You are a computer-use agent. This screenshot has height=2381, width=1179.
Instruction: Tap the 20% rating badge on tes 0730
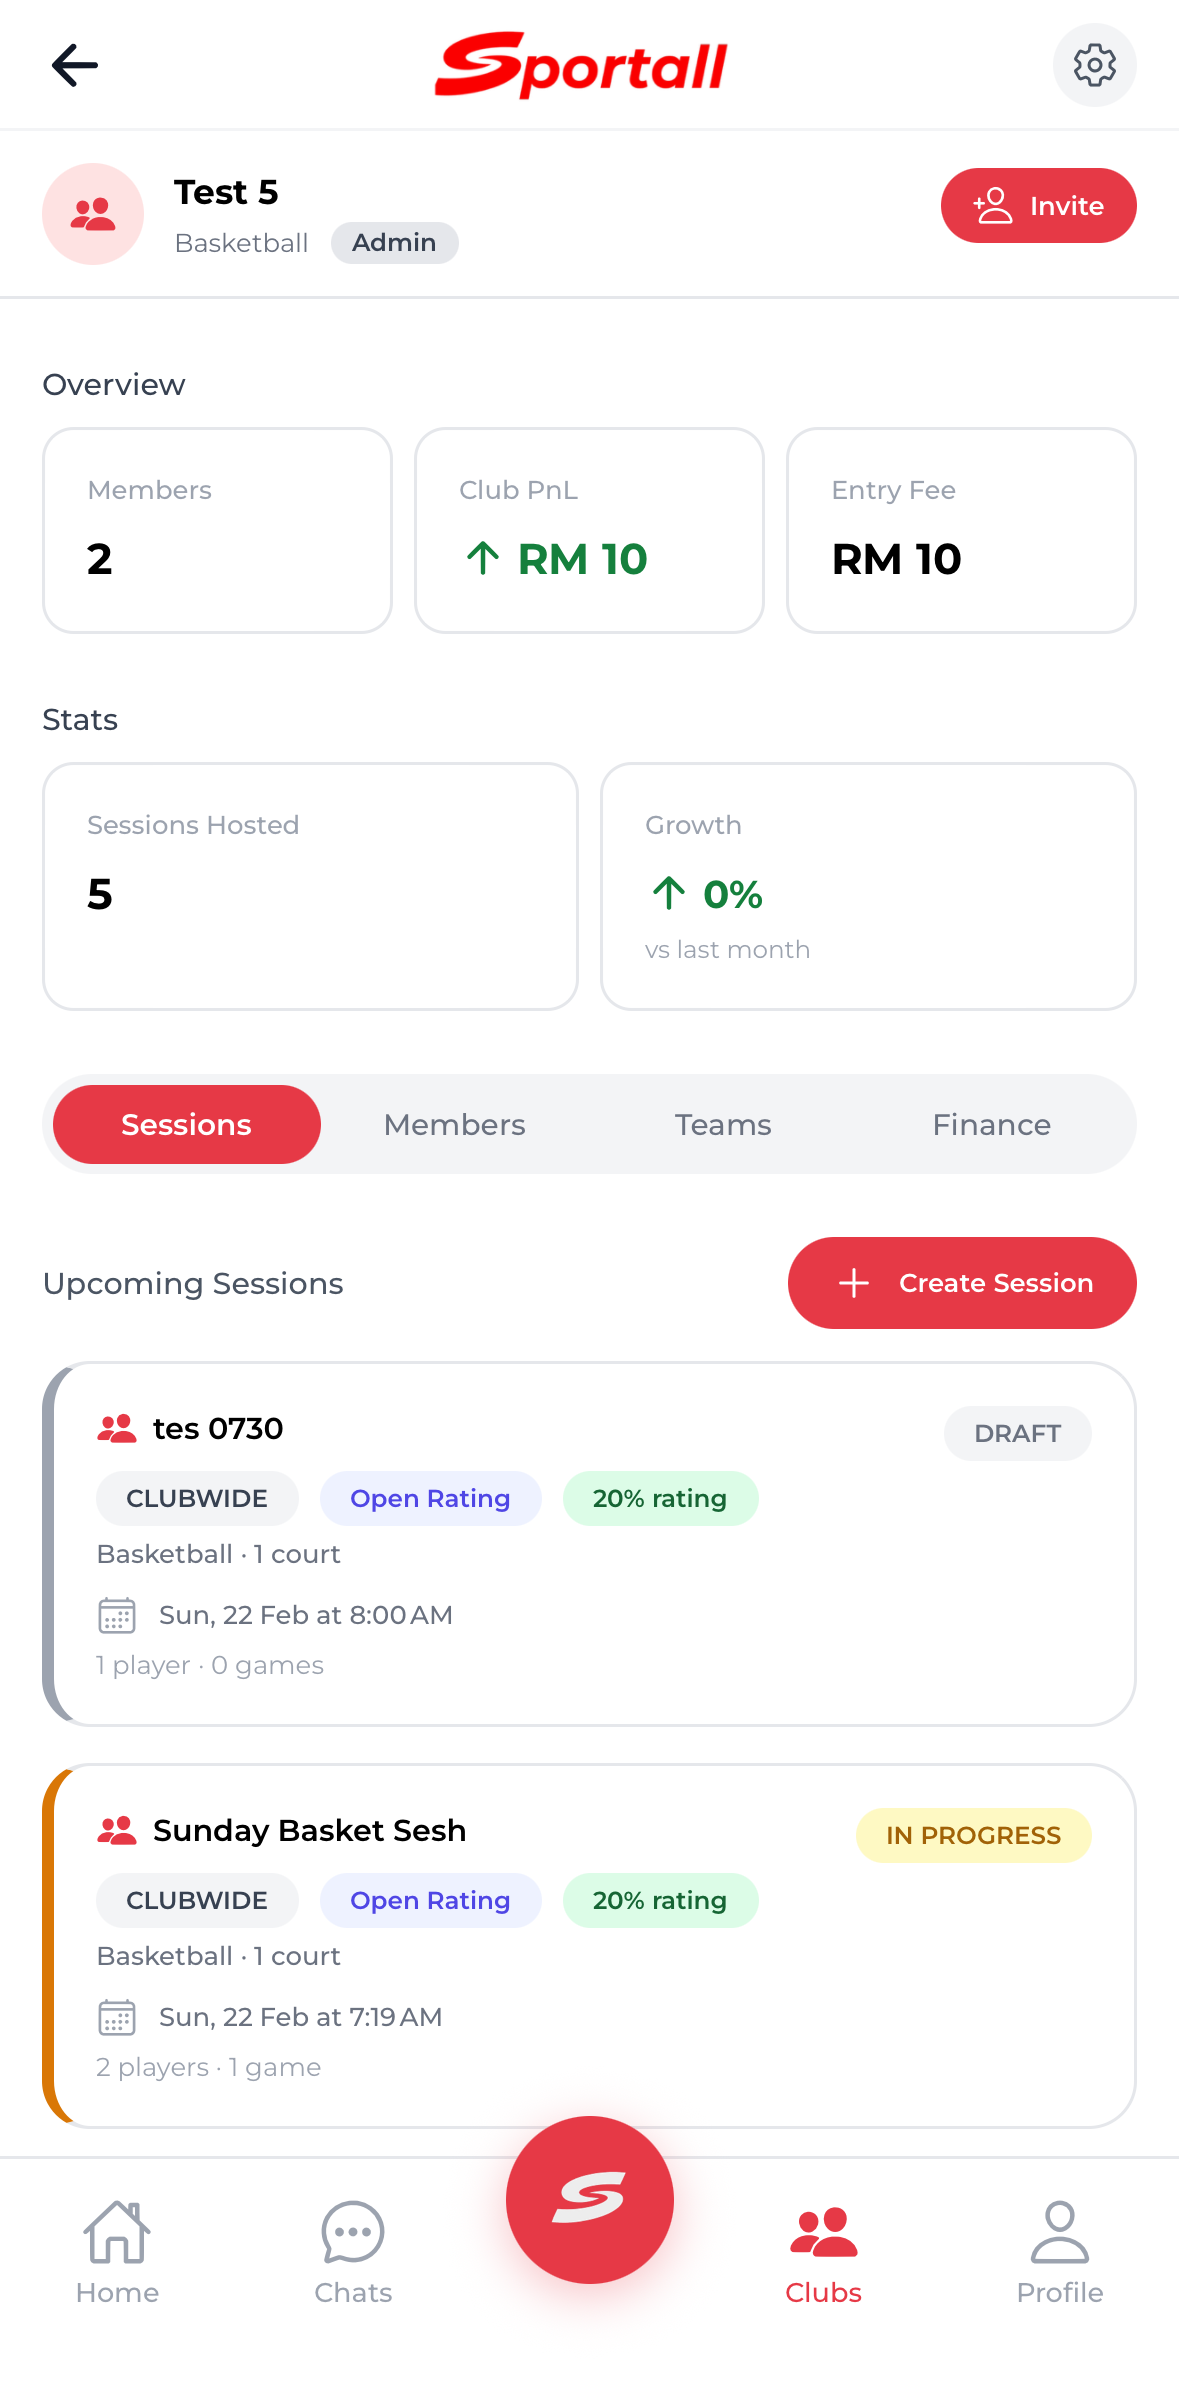pos(660,1498)
